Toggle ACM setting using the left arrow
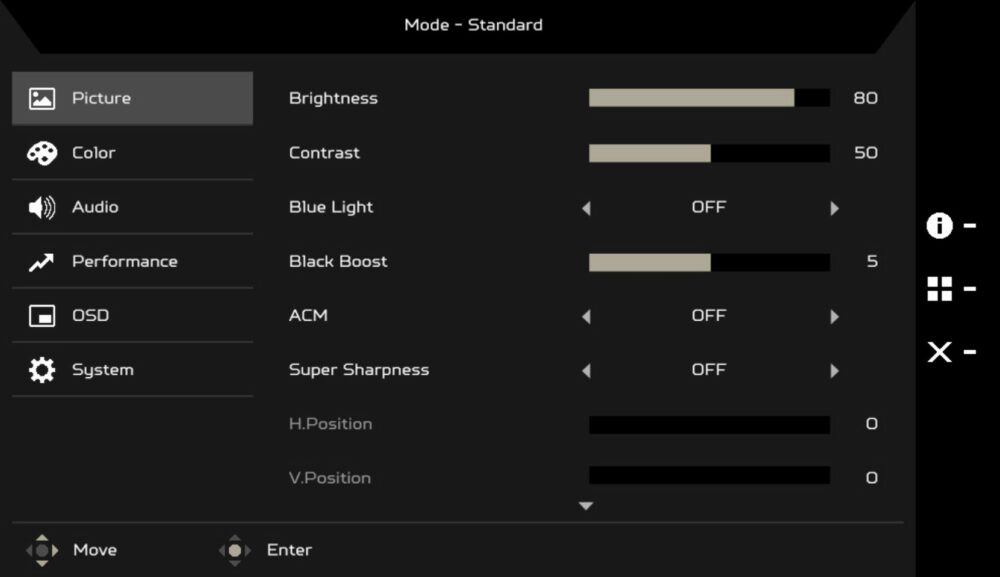Image resolution: width=1000 pixels, height=577 pixels. click(x=586, y=316)
